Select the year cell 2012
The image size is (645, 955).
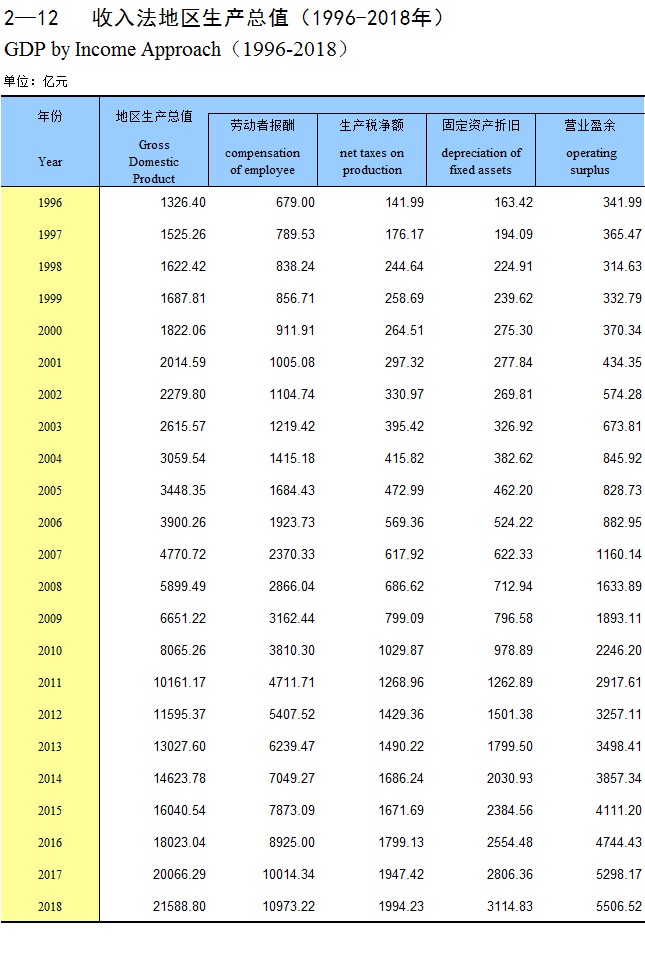pyautogui.click(x=50, y=714)
